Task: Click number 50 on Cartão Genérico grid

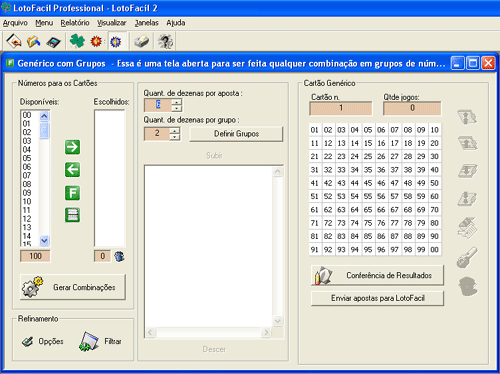Action: click(434, 183)
